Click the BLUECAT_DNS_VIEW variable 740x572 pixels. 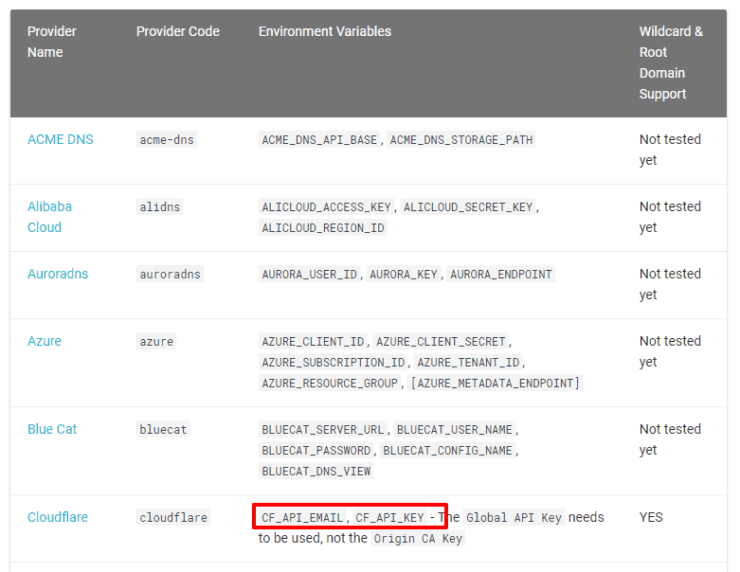[316, 472]
